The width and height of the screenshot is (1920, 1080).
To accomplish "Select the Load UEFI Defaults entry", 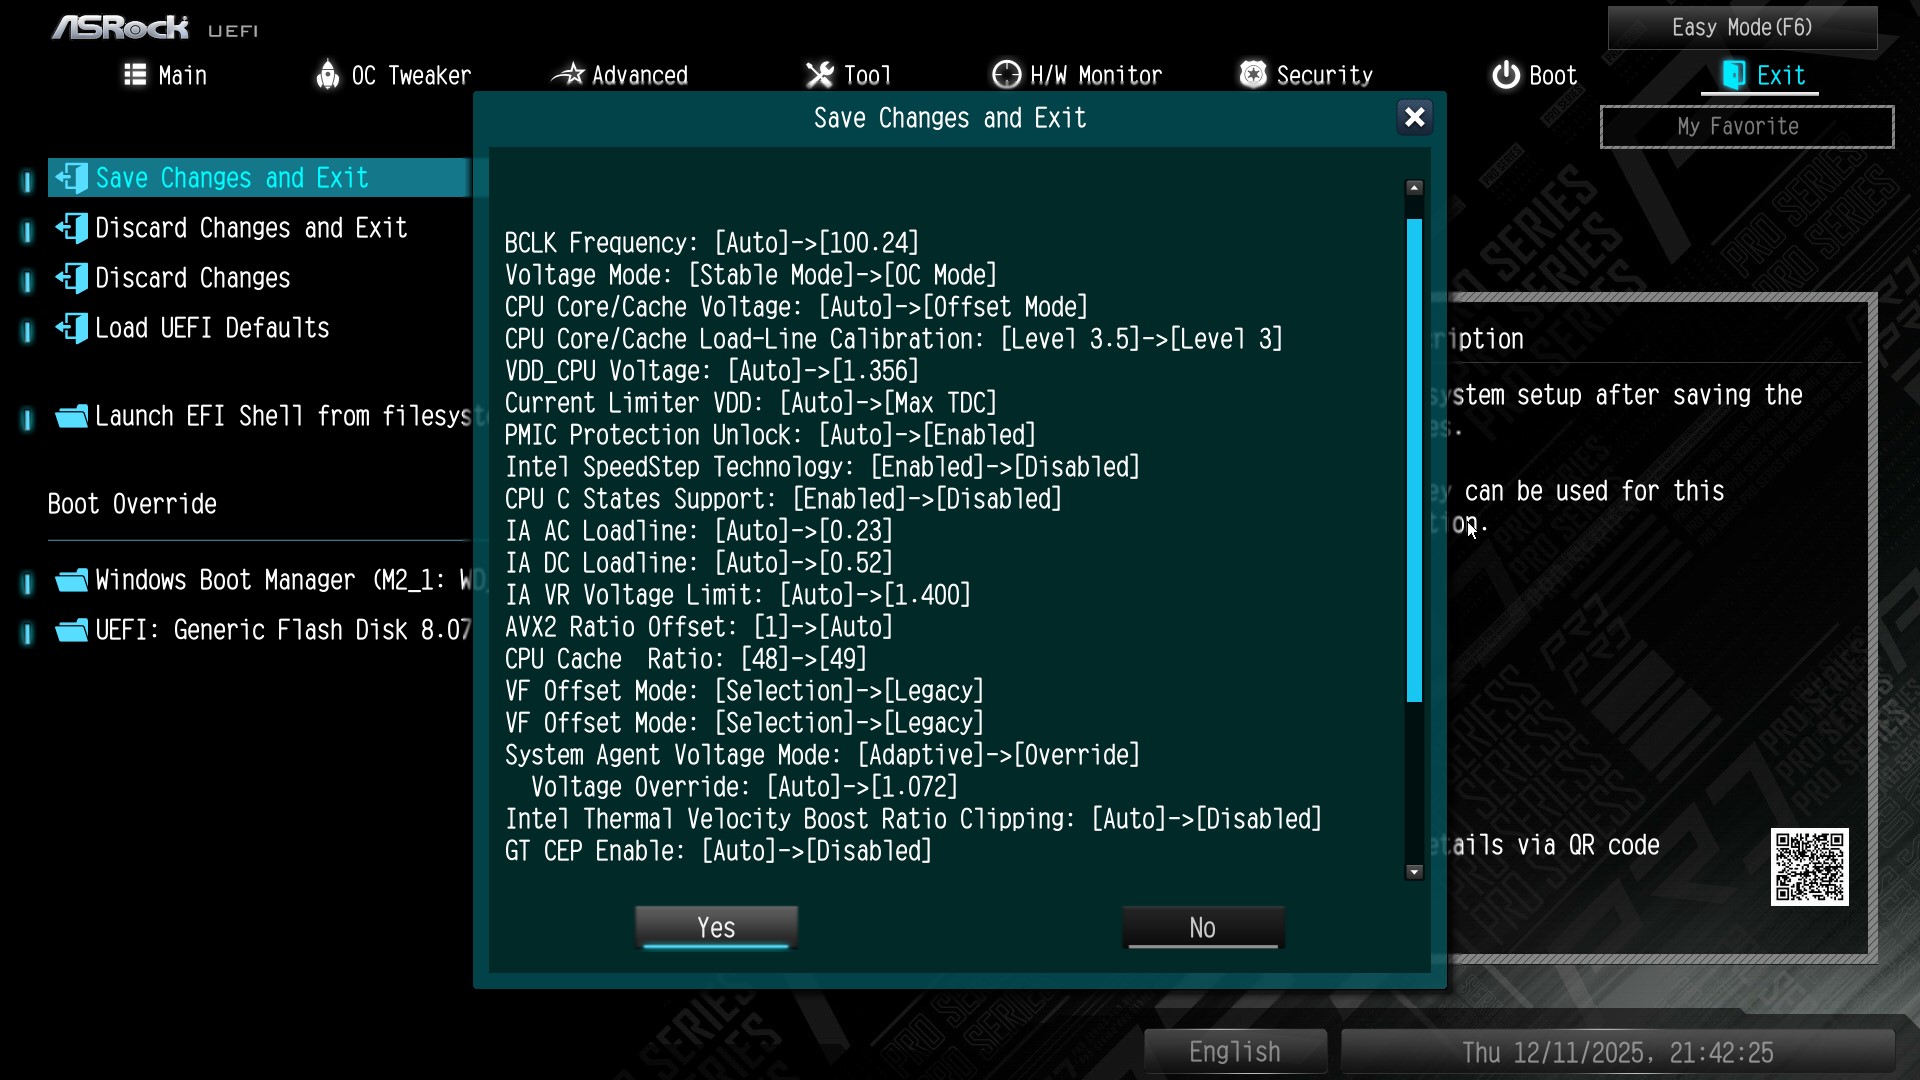I will click(x=212, y=328).
